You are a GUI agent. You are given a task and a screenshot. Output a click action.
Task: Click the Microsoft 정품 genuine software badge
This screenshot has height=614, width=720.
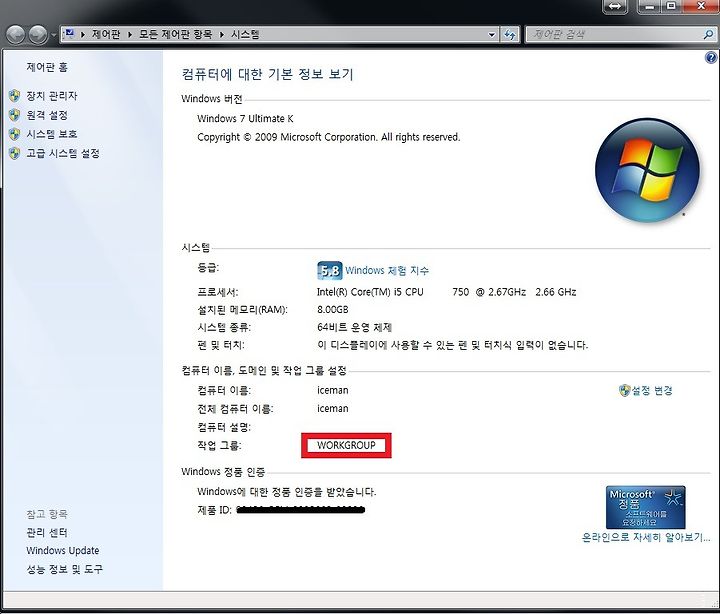(646, 507)
